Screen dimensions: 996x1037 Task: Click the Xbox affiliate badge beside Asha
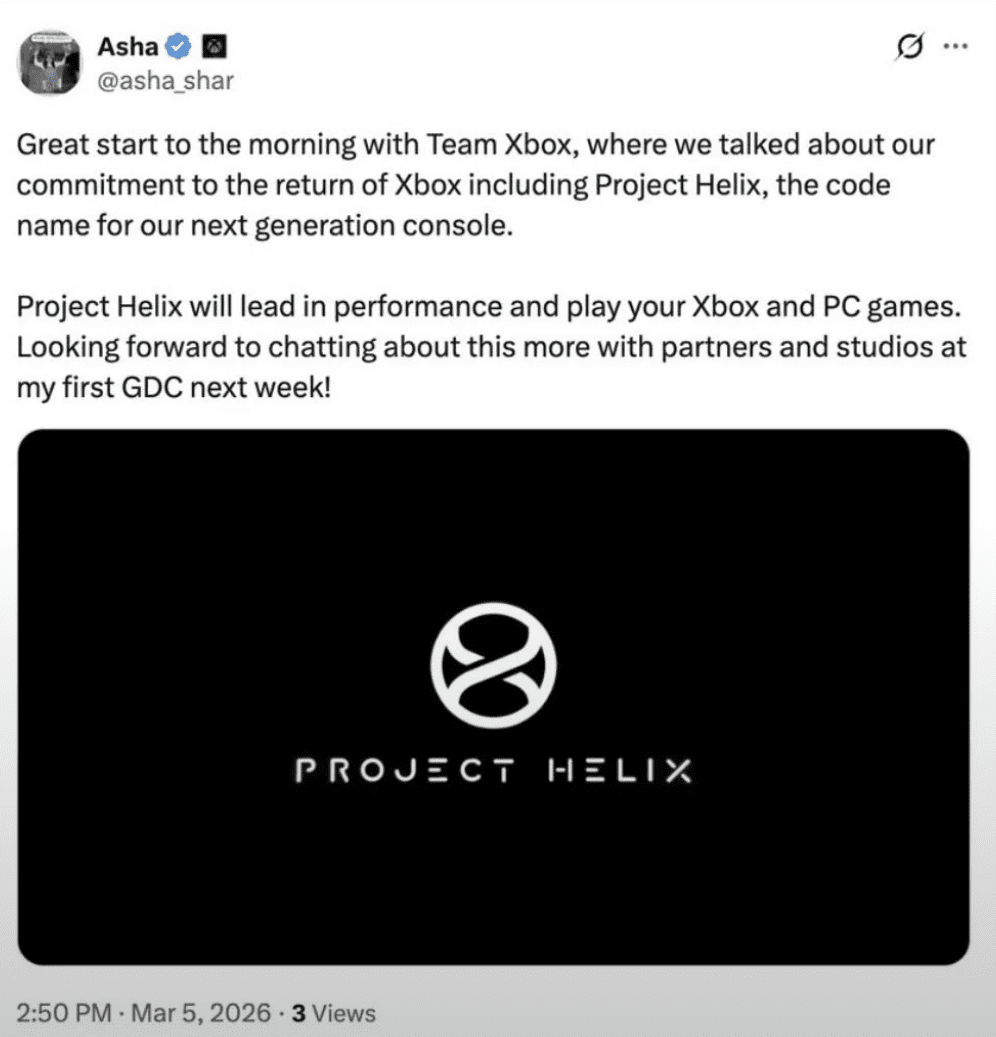point(215,46)
